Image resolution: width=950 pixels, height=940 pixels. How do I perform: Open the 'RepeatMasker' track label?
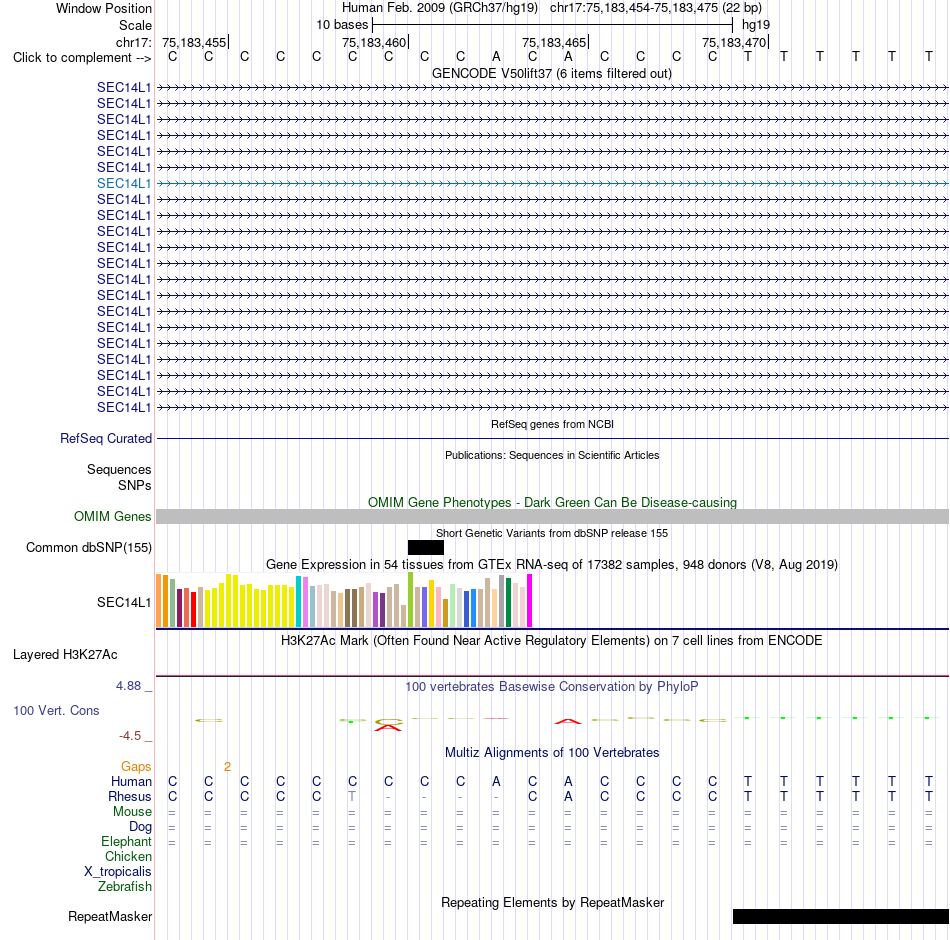(110, 916)
